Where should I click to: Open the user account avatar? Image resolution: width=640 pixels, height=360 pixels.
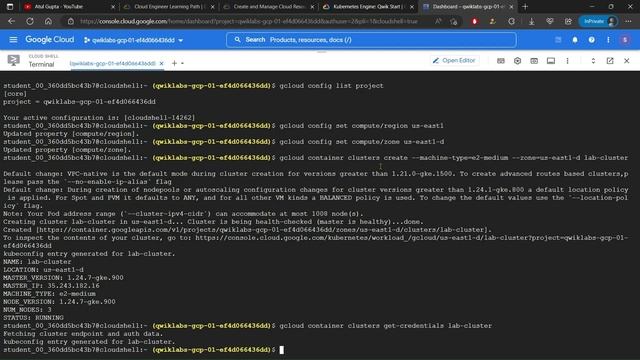click(x=624, y=40)
